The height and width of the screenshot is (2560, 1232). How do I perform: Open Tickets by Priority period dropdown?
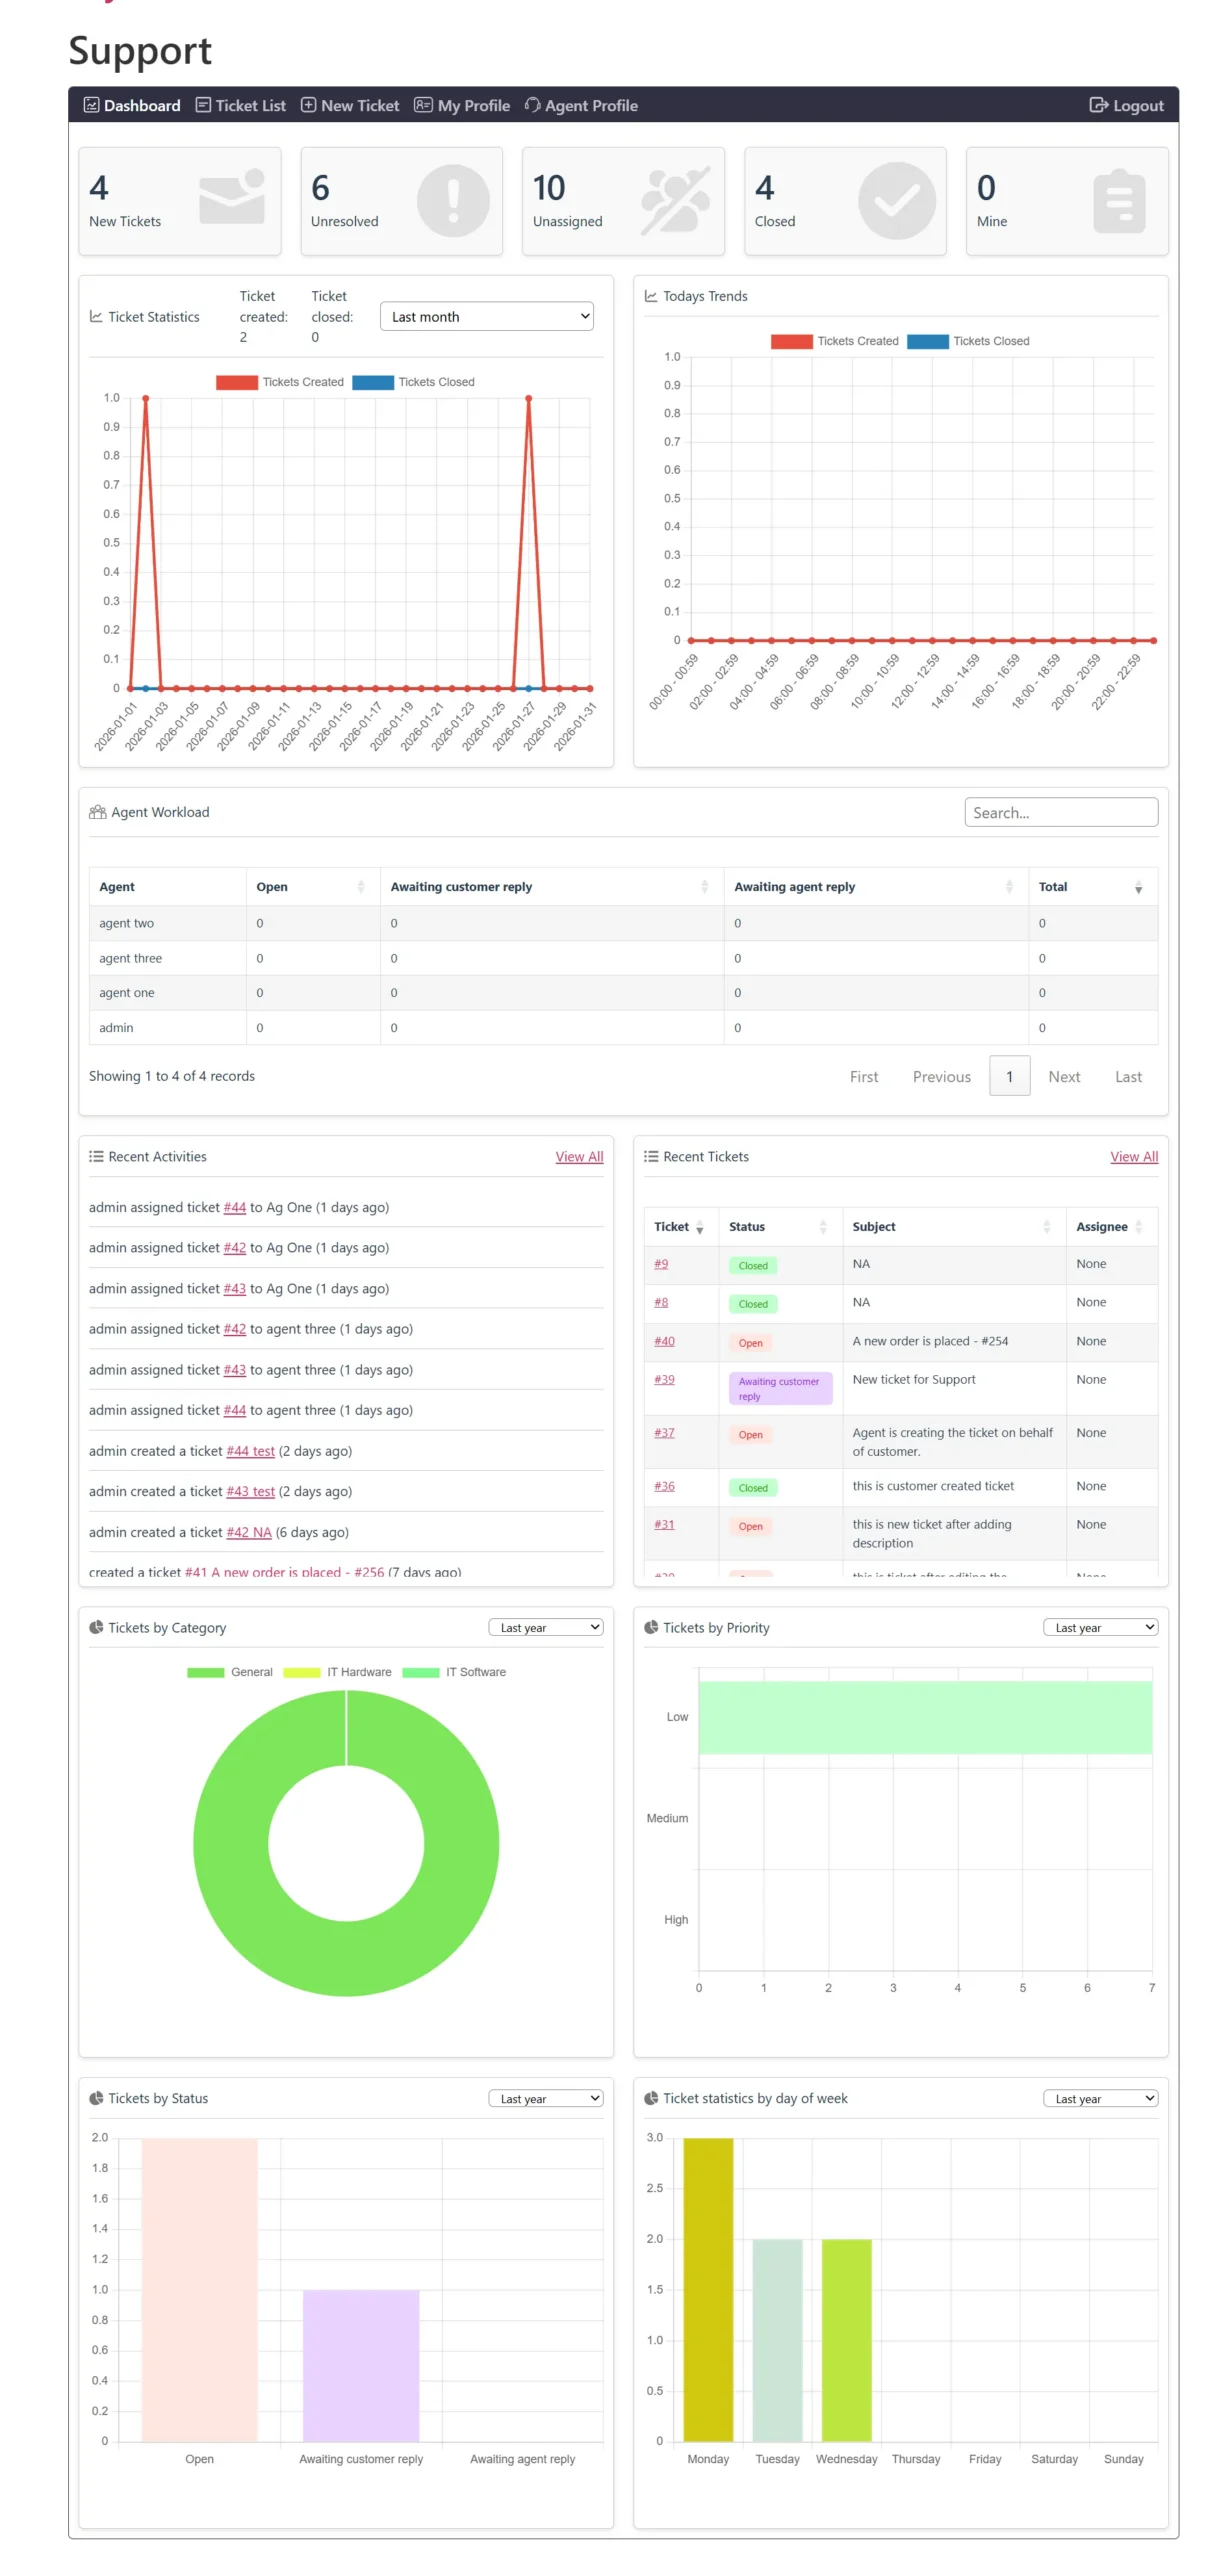point(1099,1627)
